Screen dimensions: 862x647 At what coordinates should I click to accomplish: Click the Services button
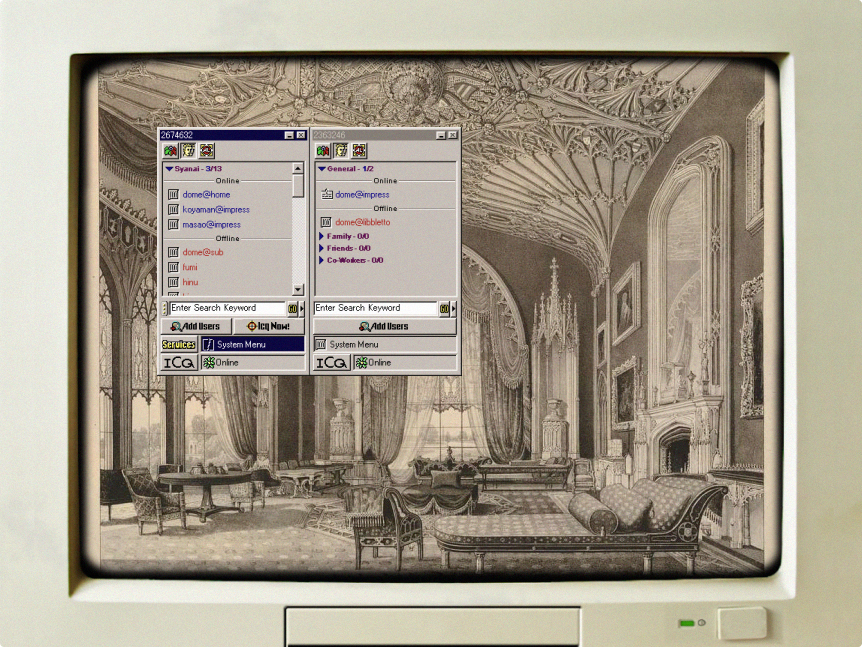pos(179,345)
